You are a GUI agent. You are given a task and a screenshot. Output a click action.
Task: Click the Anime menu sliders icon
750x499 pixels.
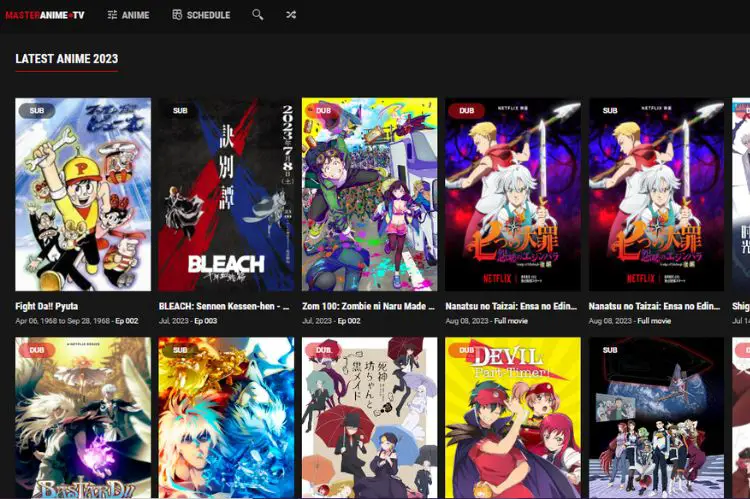(x=112, y=15)
